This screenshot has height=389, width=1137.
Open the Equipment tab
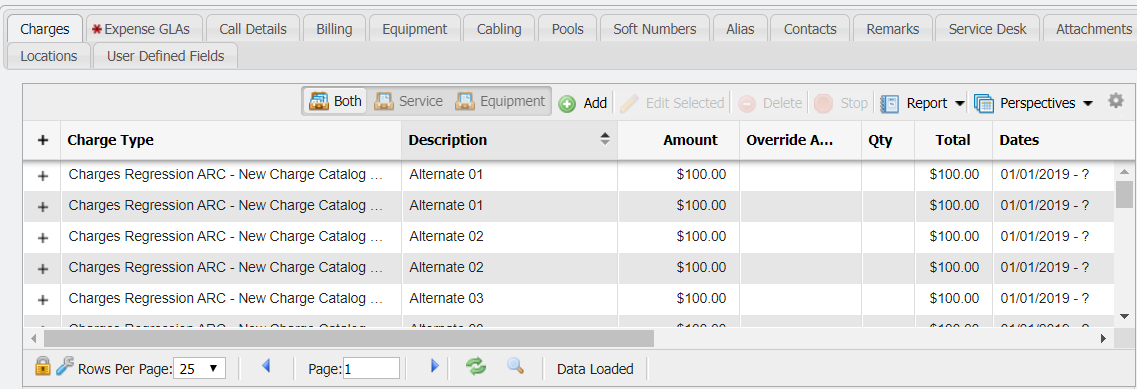click(415, 29)
